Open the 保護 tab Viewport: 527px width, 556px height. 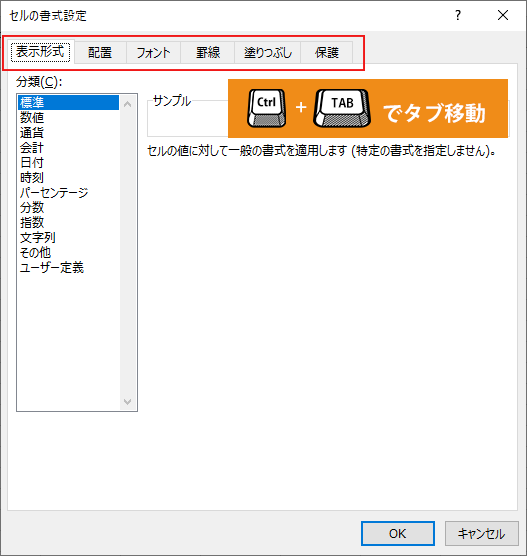(327, 52)
